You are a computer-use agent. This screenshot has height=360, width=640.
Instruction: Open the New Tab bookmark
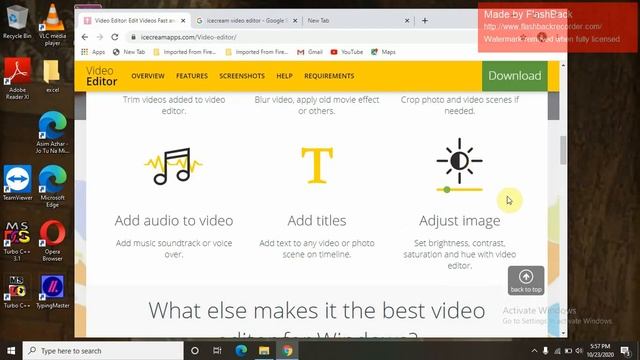129,52
